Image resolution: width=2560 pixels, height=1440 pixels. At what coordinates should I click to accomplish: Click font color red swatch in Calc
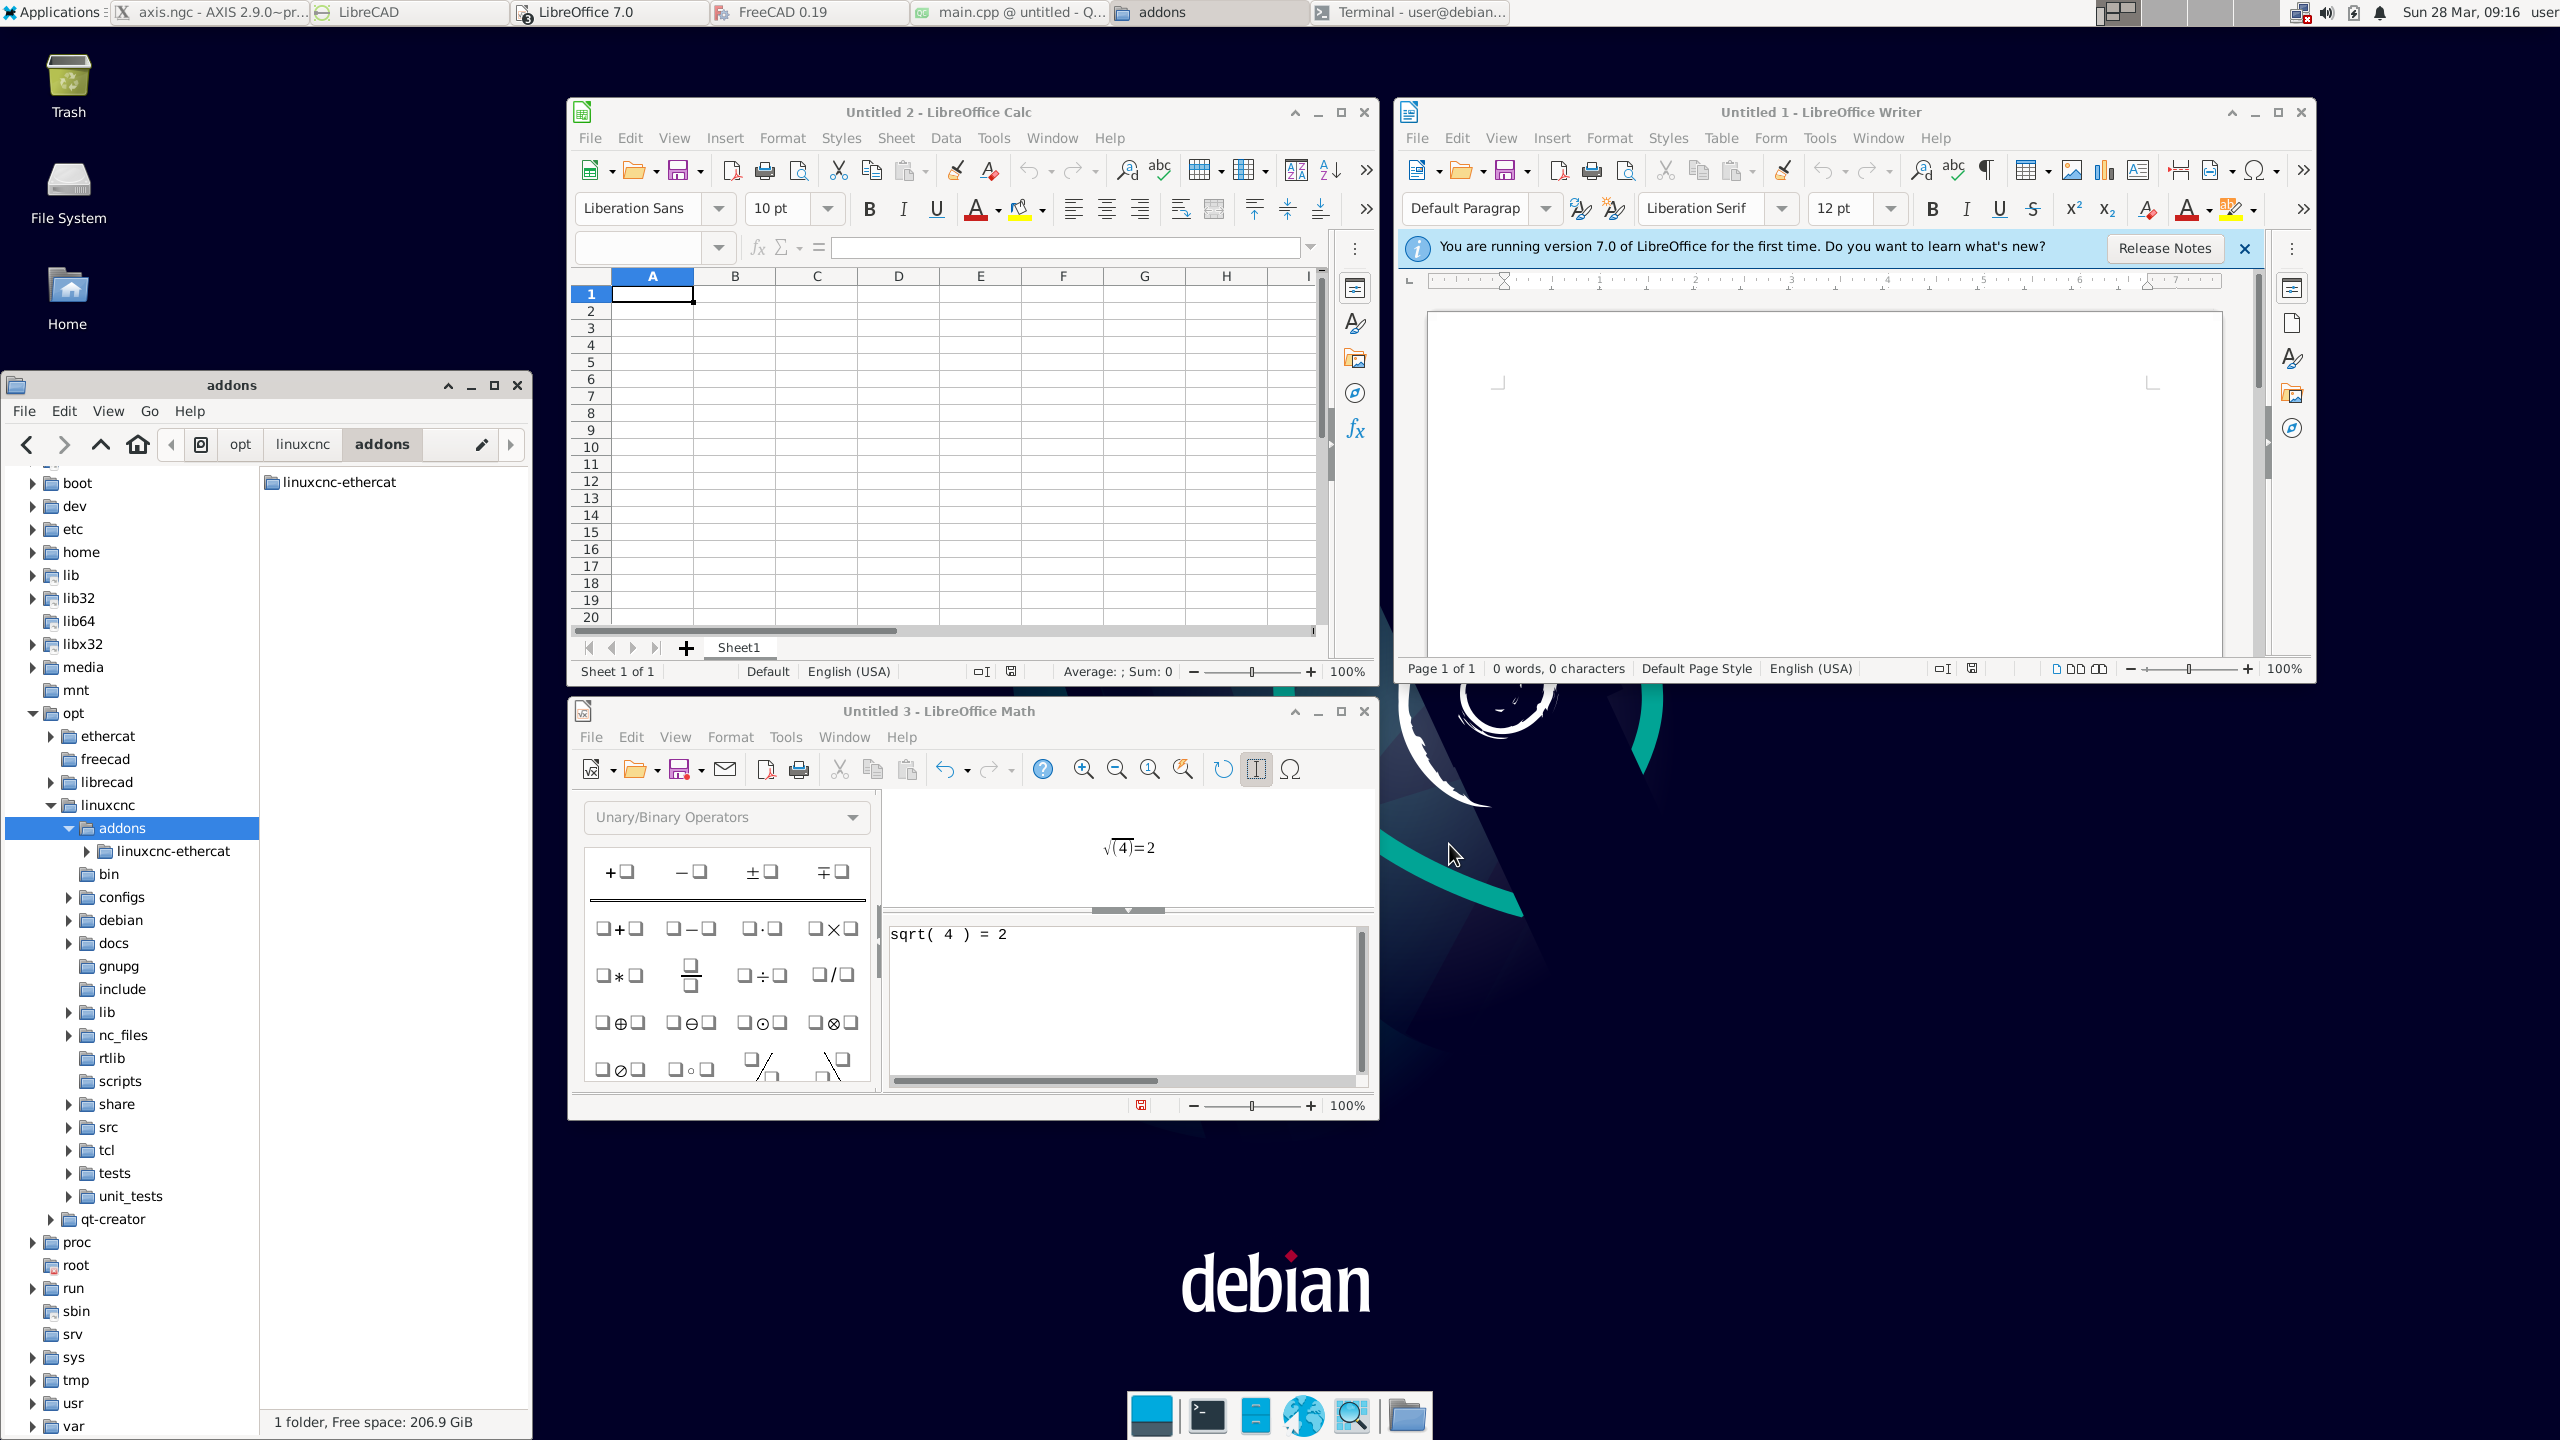click(x=976, y=209)
